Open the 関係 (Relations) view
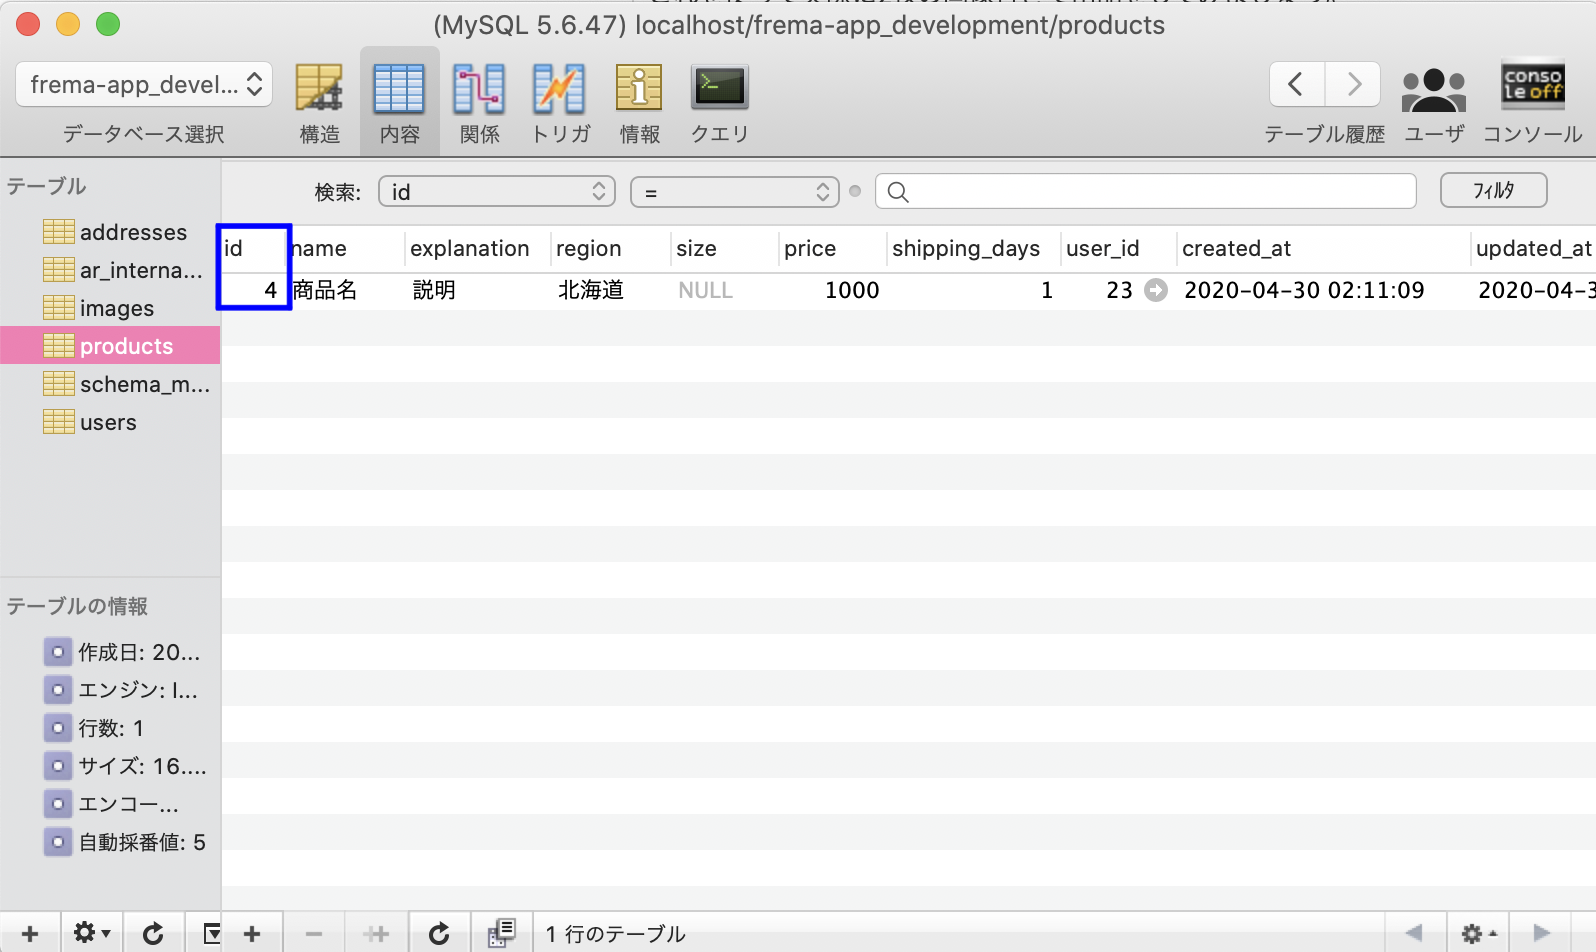The image size is (1596, 952). pyautogui.click(x=479, y=102)
